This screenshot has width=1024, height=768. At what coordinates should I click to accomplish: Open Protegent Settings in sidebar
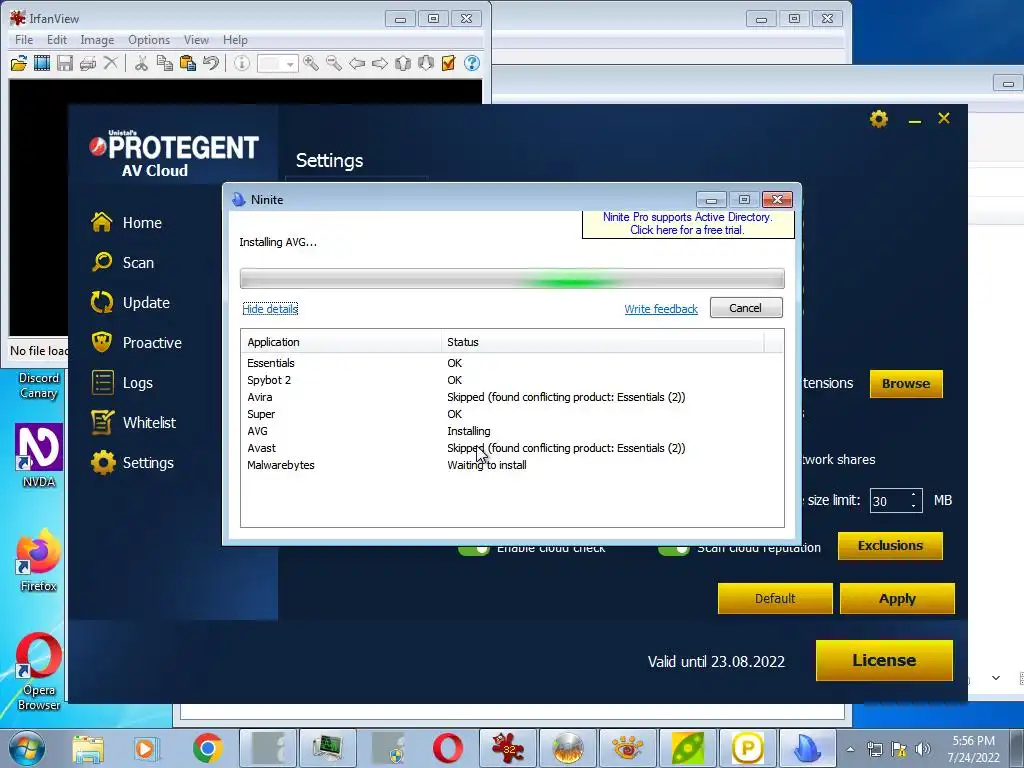(133, 463)
